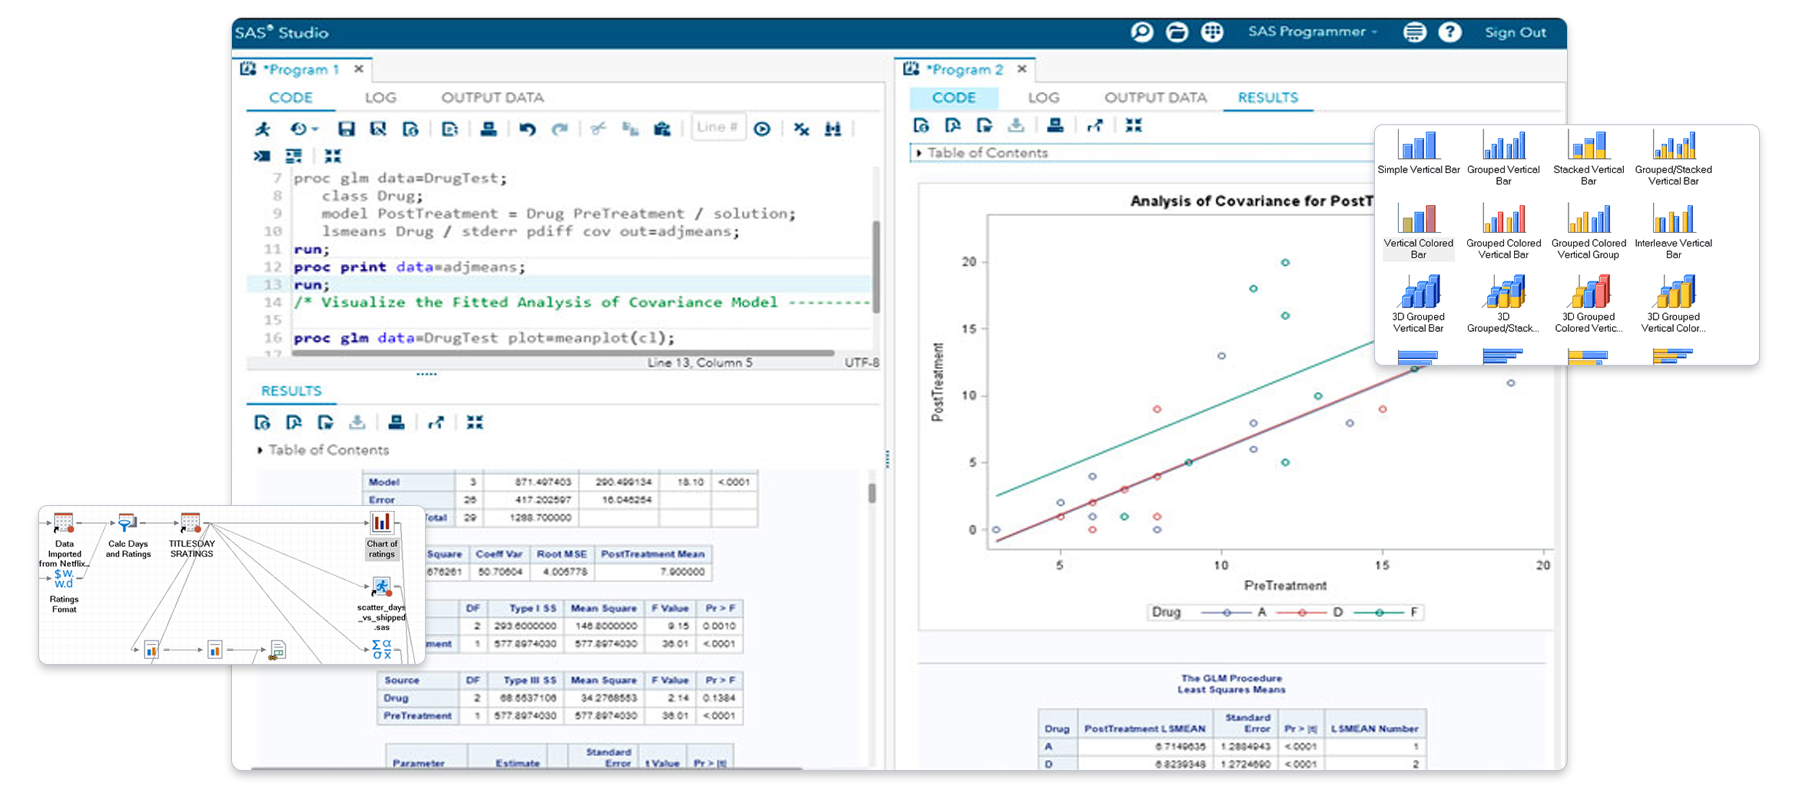
Task: Click the Line # input field
Action: [718, 128]
